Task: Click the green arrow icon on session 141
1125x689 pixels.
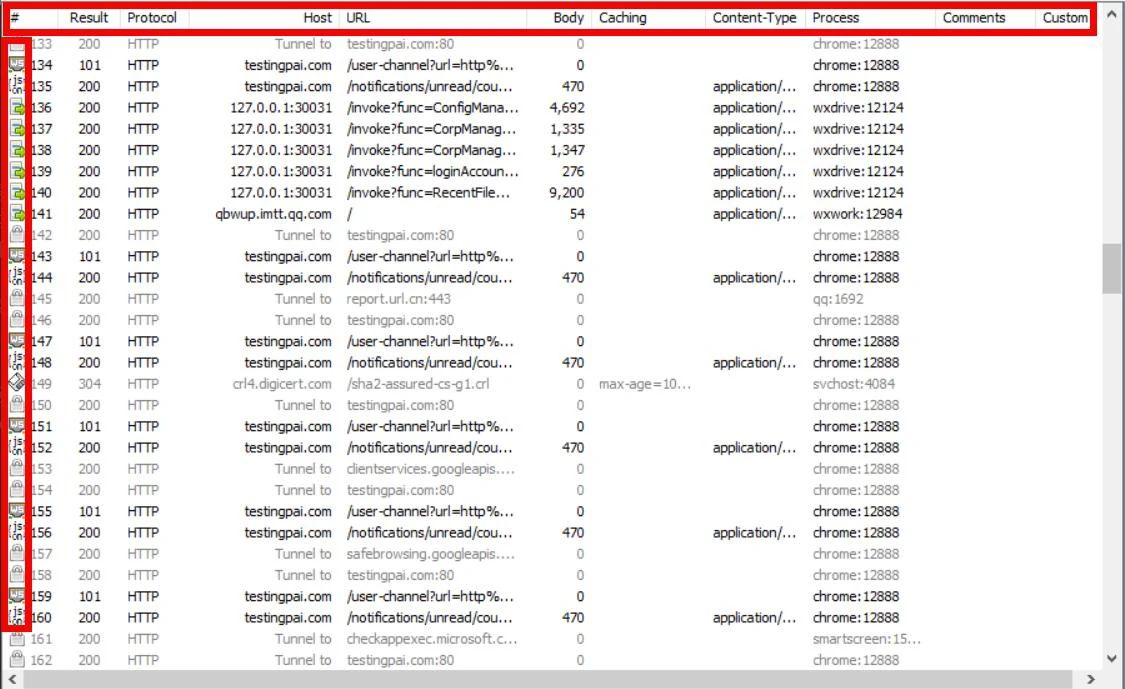Action: [x=14, y=214]
